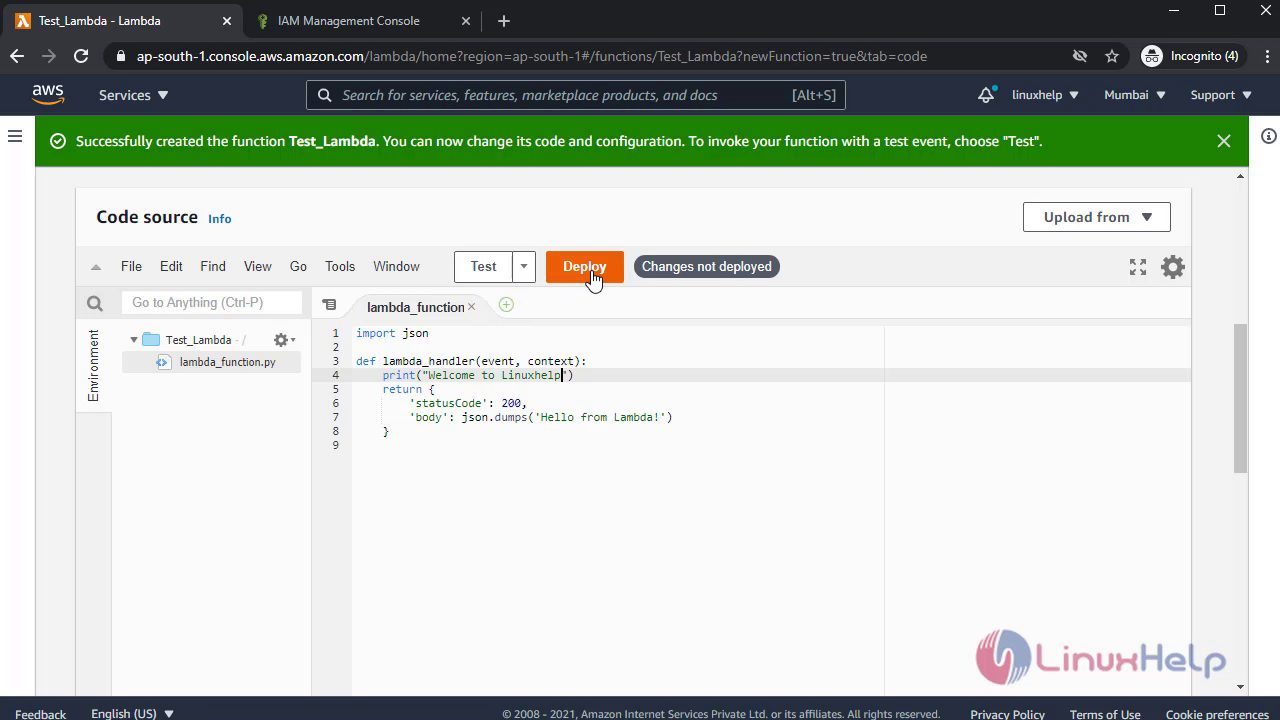This screenshot has height=720, width=1280.
Task: Collapse the editor menu bar arrow
Action: coord(96,267)
